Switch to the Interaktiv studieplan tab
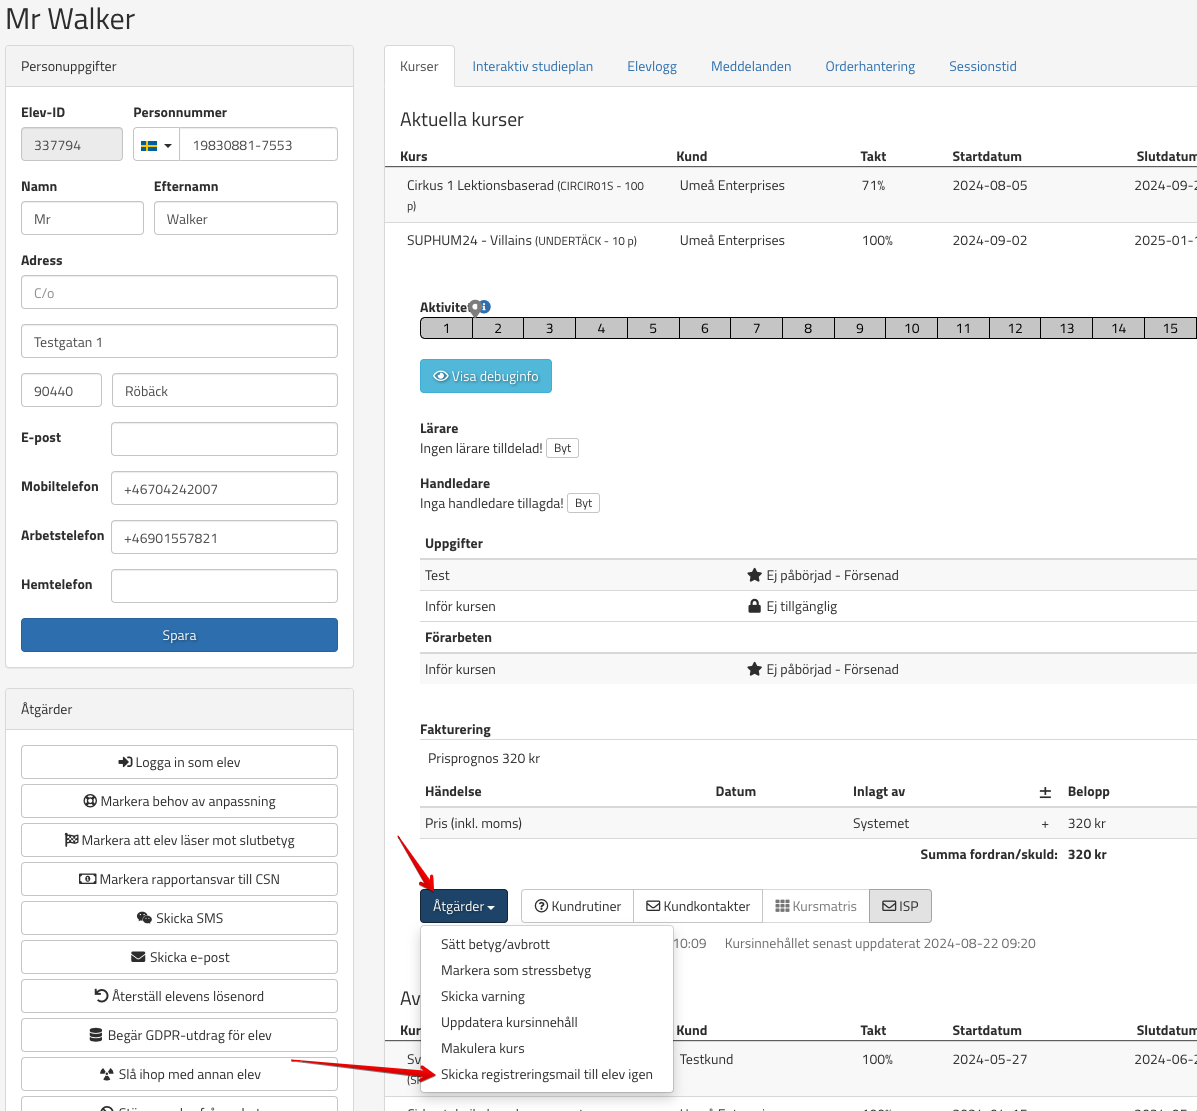This screenshot has width=1197, height=1111. 532,66
